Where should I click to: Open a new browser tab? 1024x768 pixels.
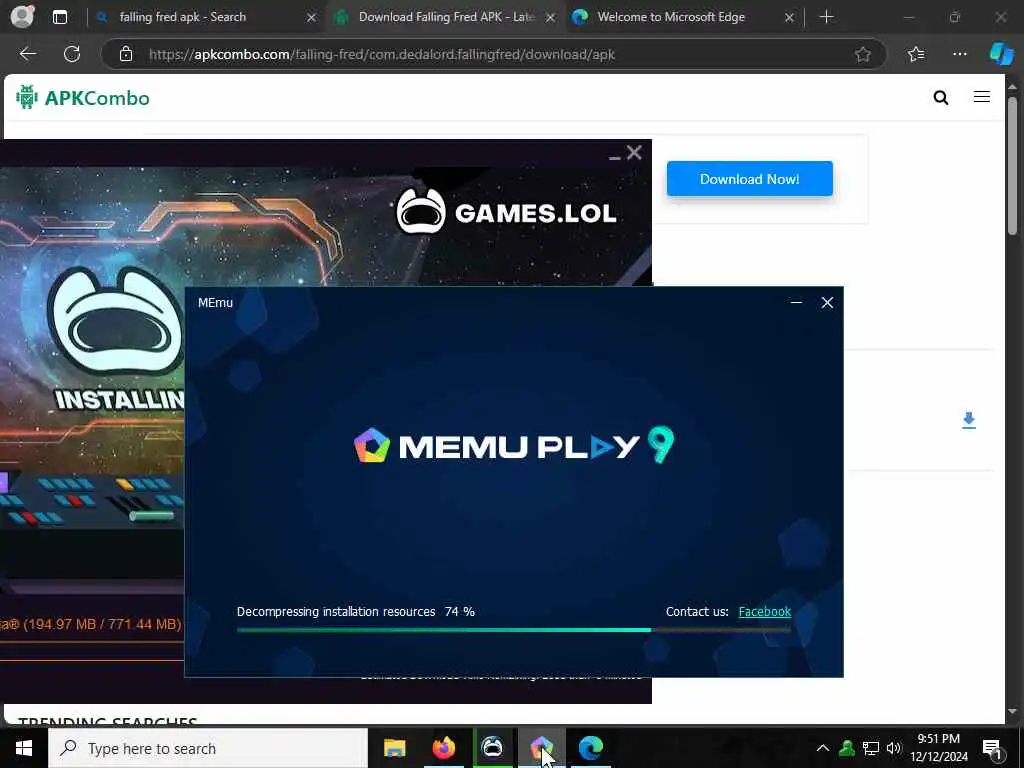click(x=826, y=17)
